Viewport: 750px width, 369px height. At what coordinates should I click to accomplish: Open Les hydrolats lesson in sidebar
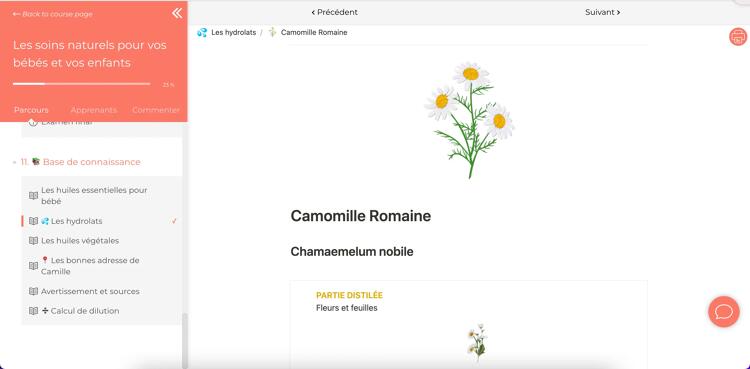[x=77, y=221]
